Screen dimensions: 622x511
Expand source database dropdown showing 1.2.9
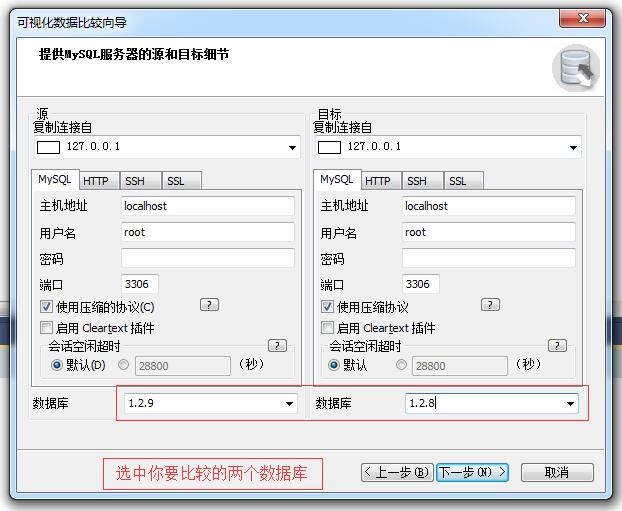click(290, 404)
